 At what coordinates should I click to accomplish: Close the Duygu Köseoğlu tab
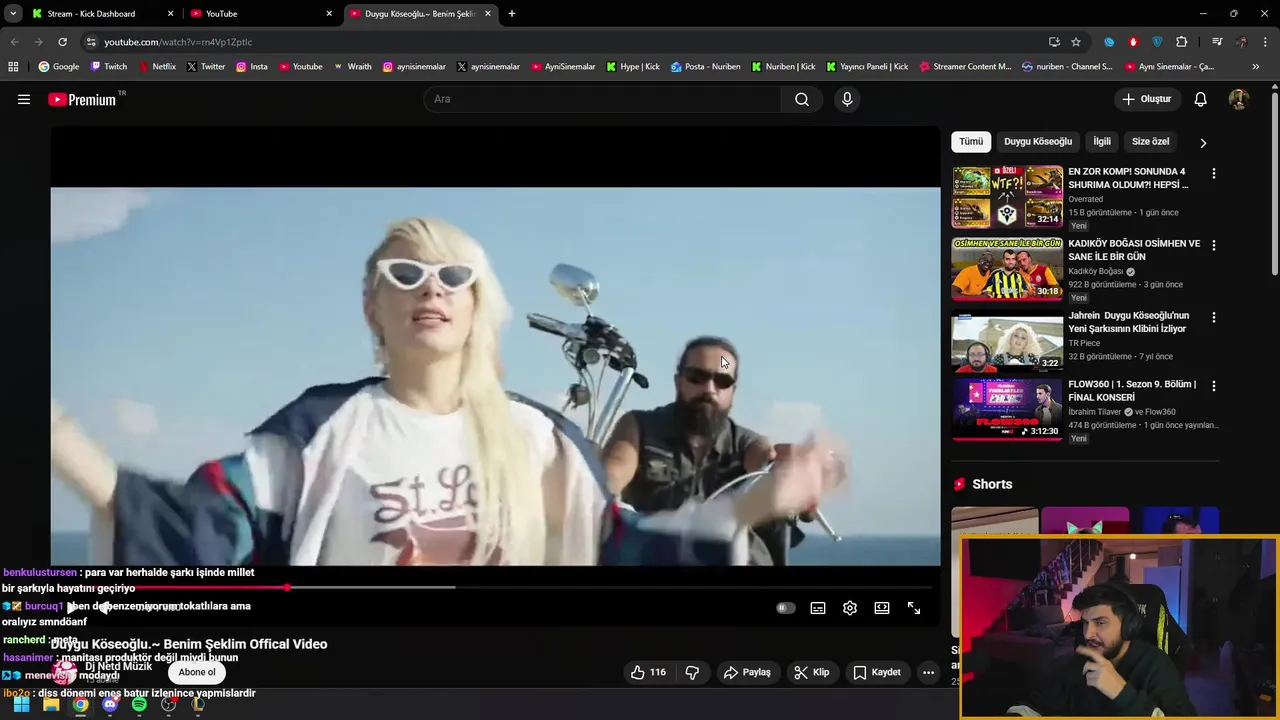click(x=488, y=14)
